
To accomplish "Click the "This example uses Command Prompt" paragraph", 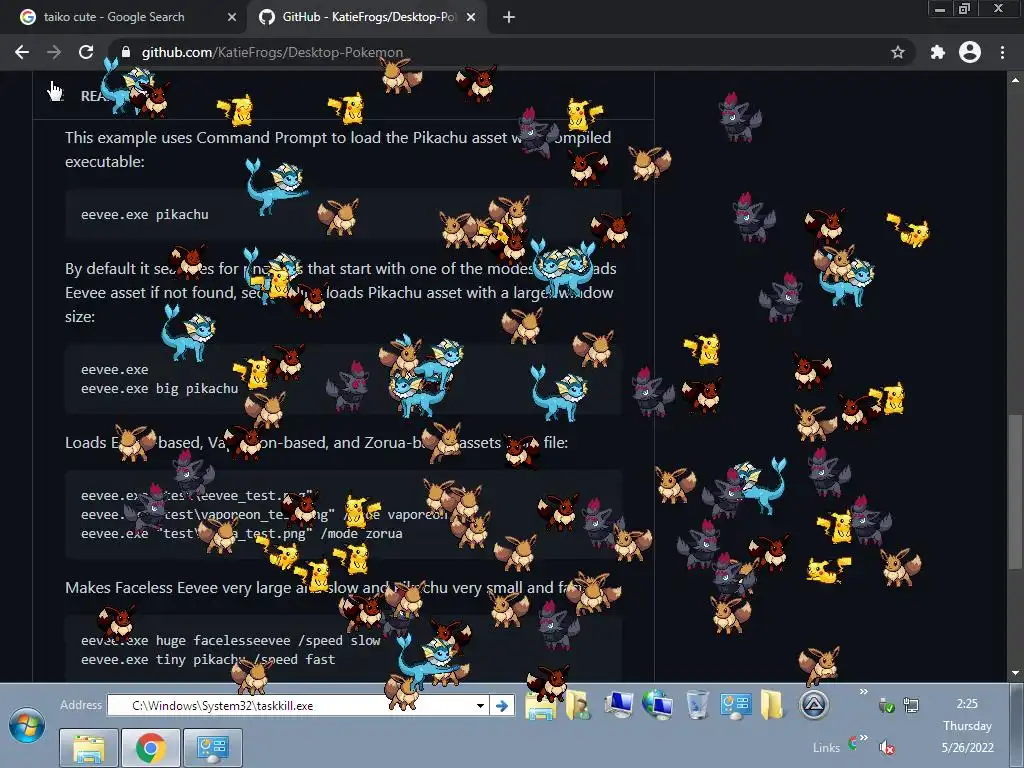I will click(338, 150).
